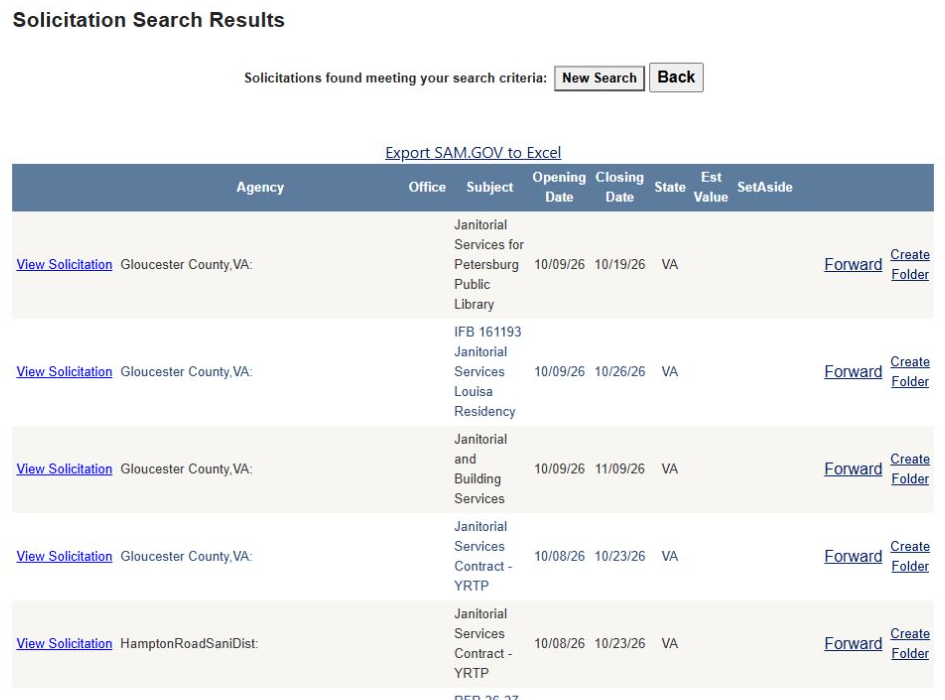
Task: Click the New Search button
Action: 599,78
